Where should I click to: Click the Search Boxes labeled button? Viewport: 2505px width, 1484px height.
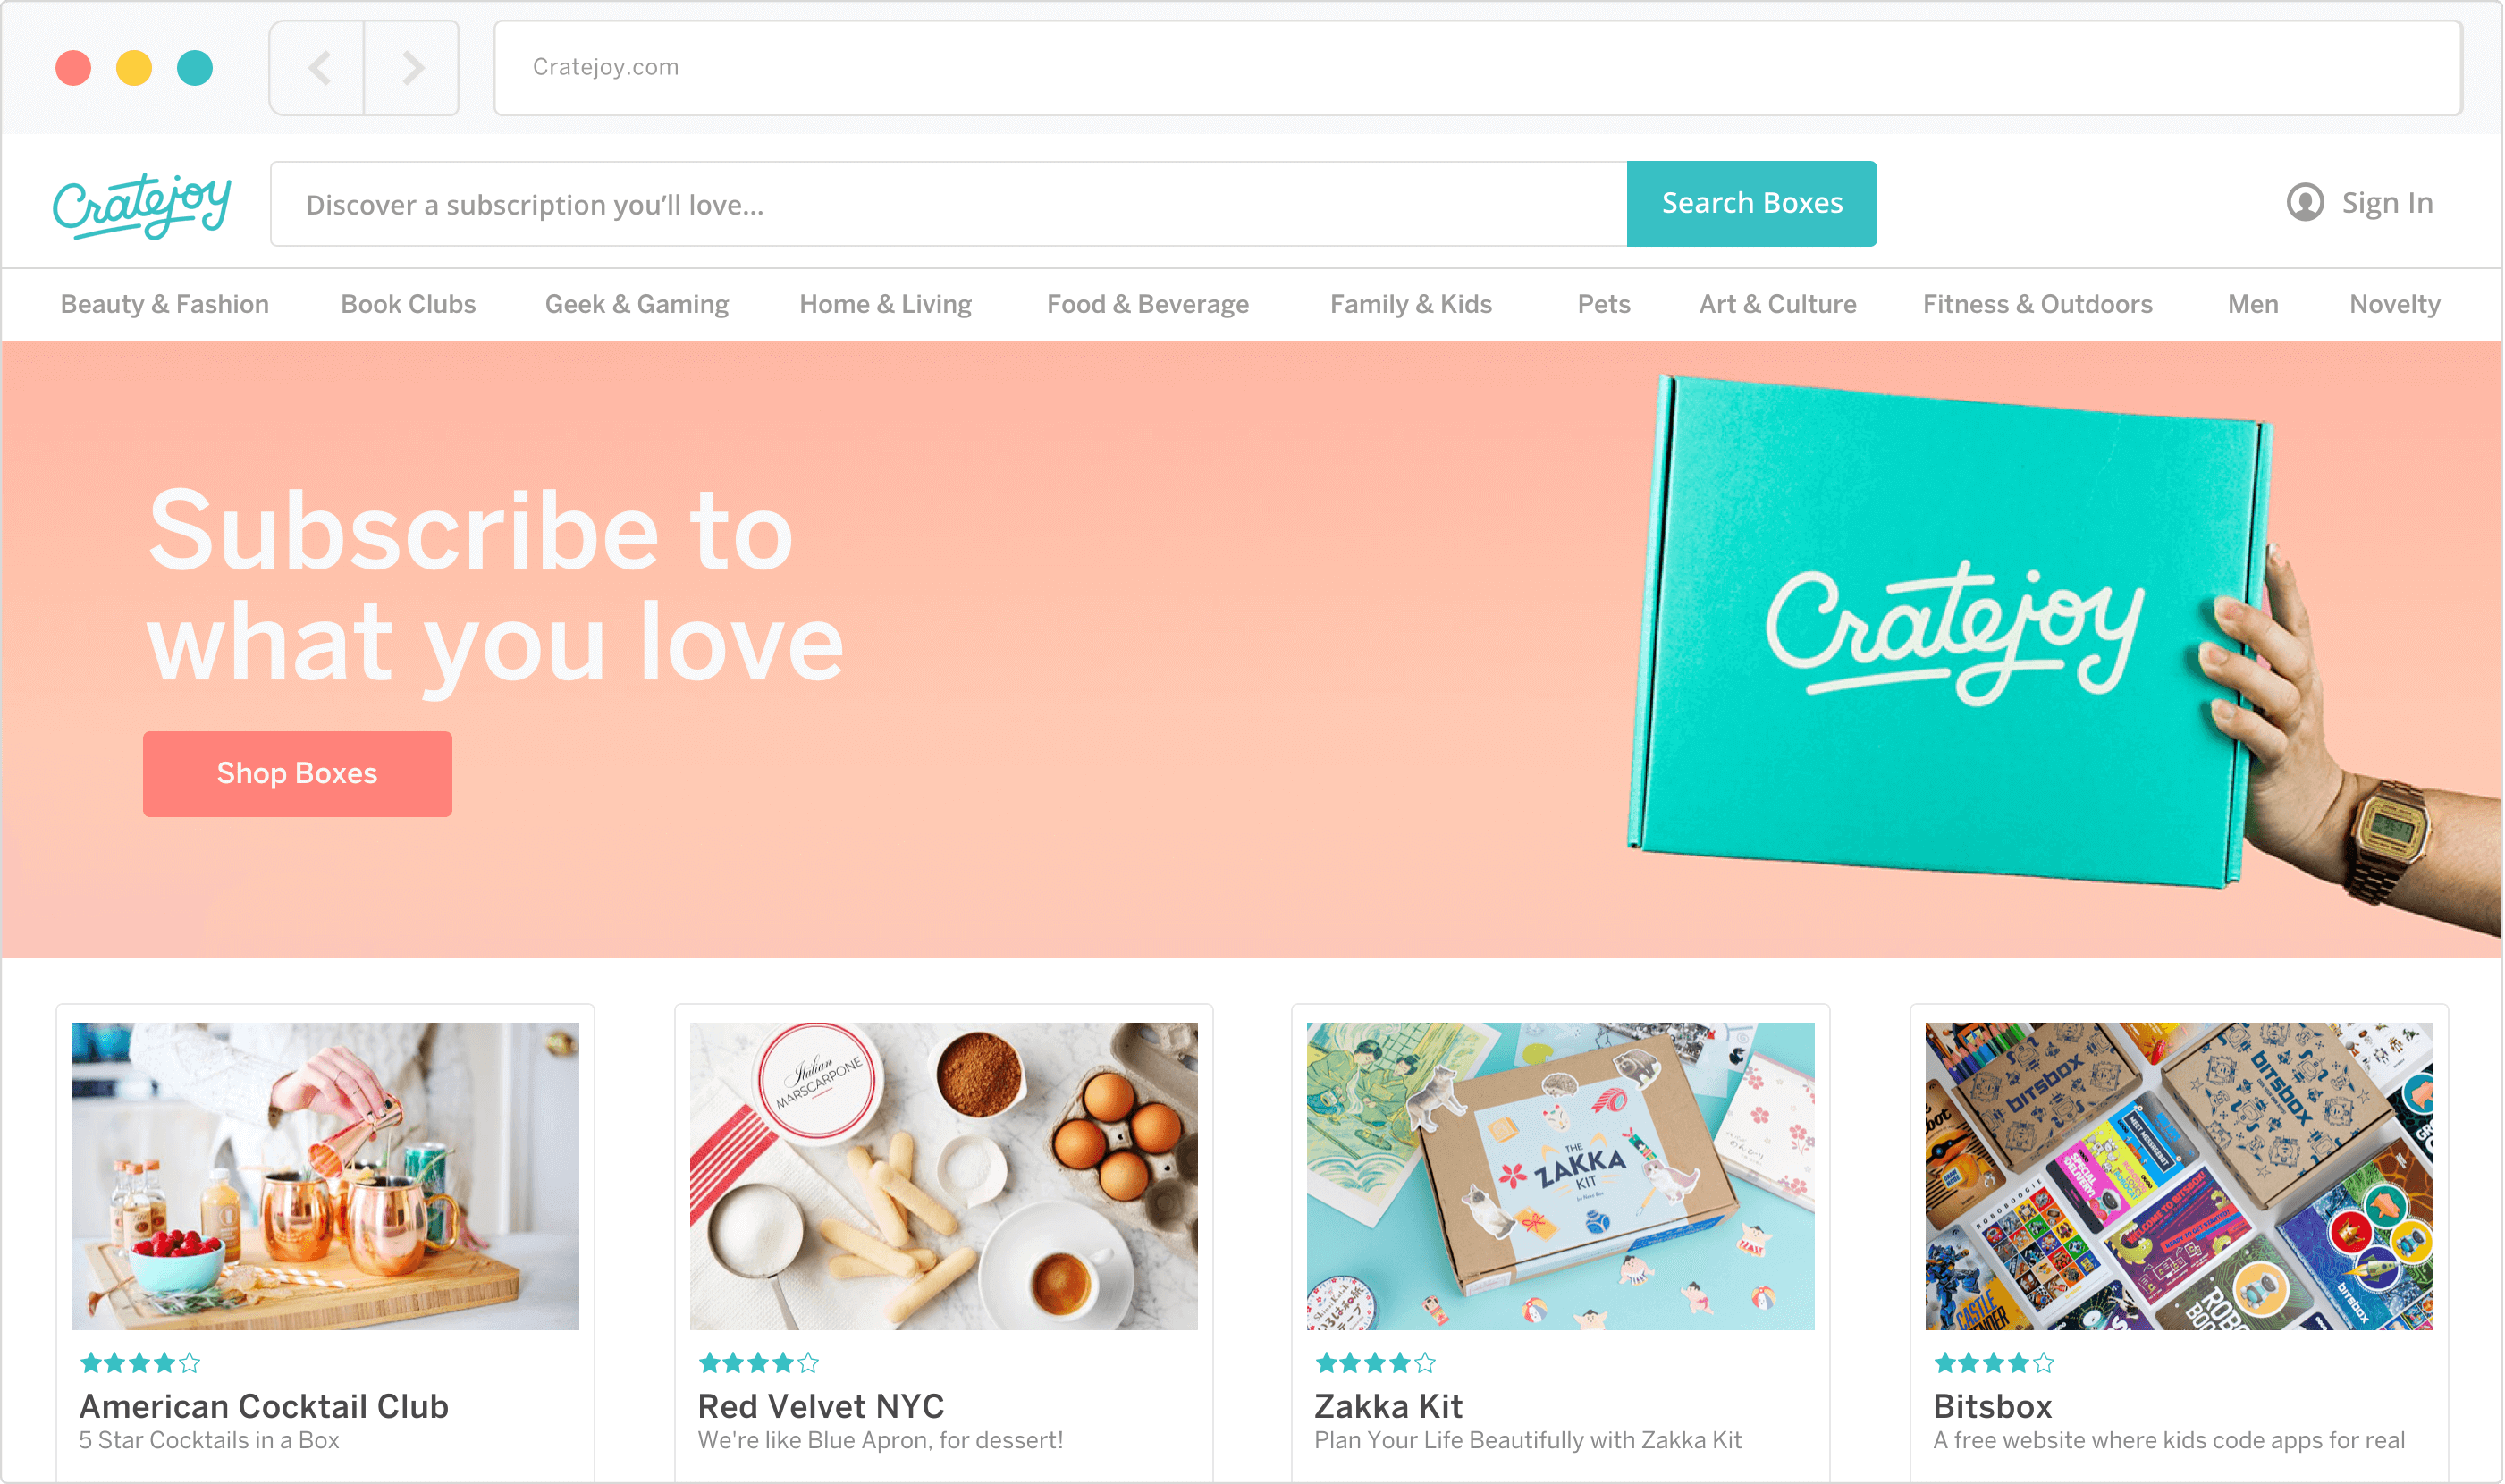1750,199
